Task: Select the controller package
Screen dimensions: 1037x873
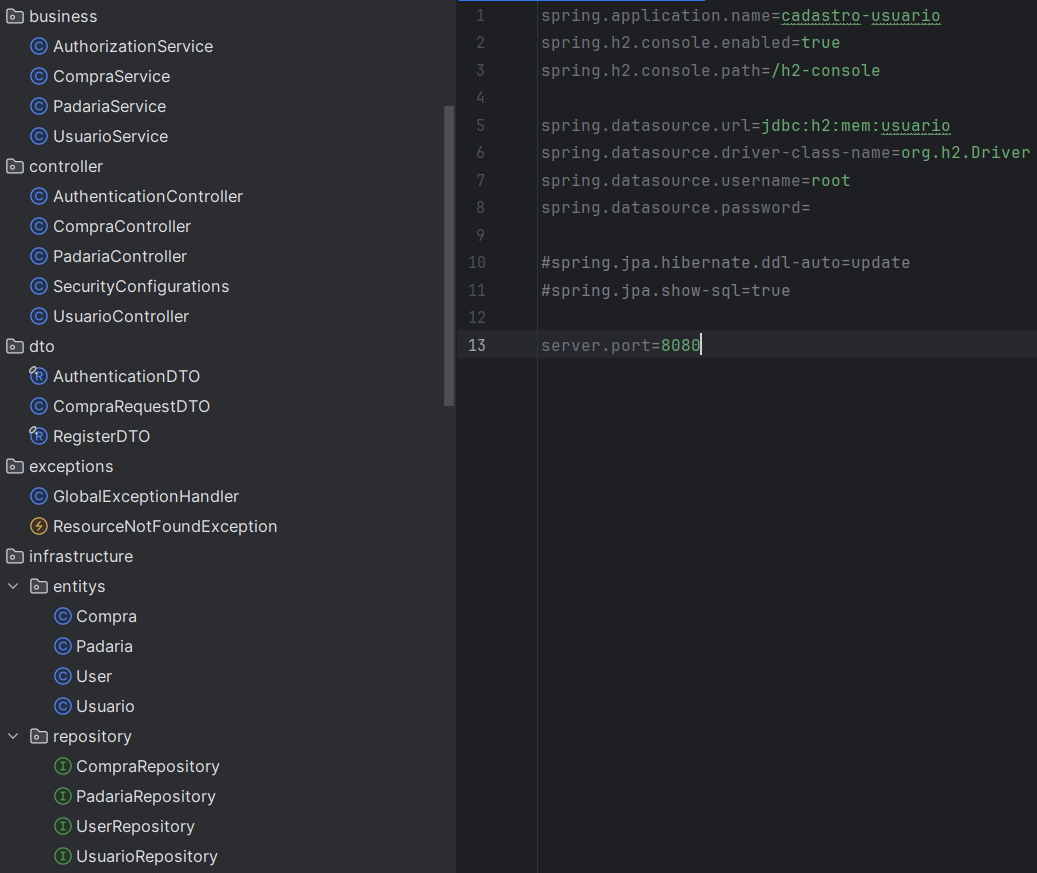Action: tap(66, 166)
